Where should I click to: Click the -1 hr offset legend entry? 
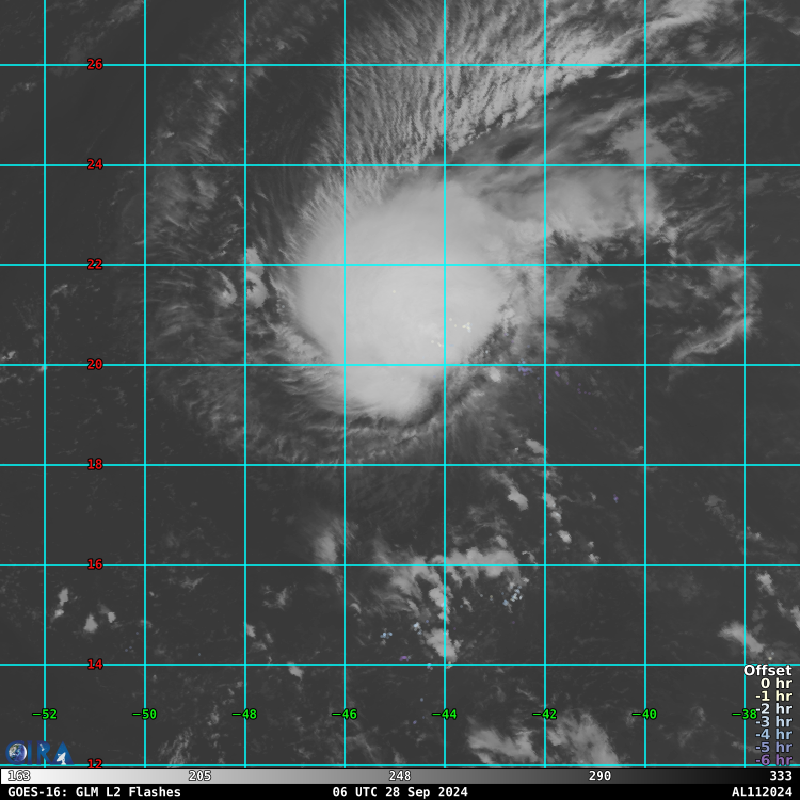pos(773,697)
